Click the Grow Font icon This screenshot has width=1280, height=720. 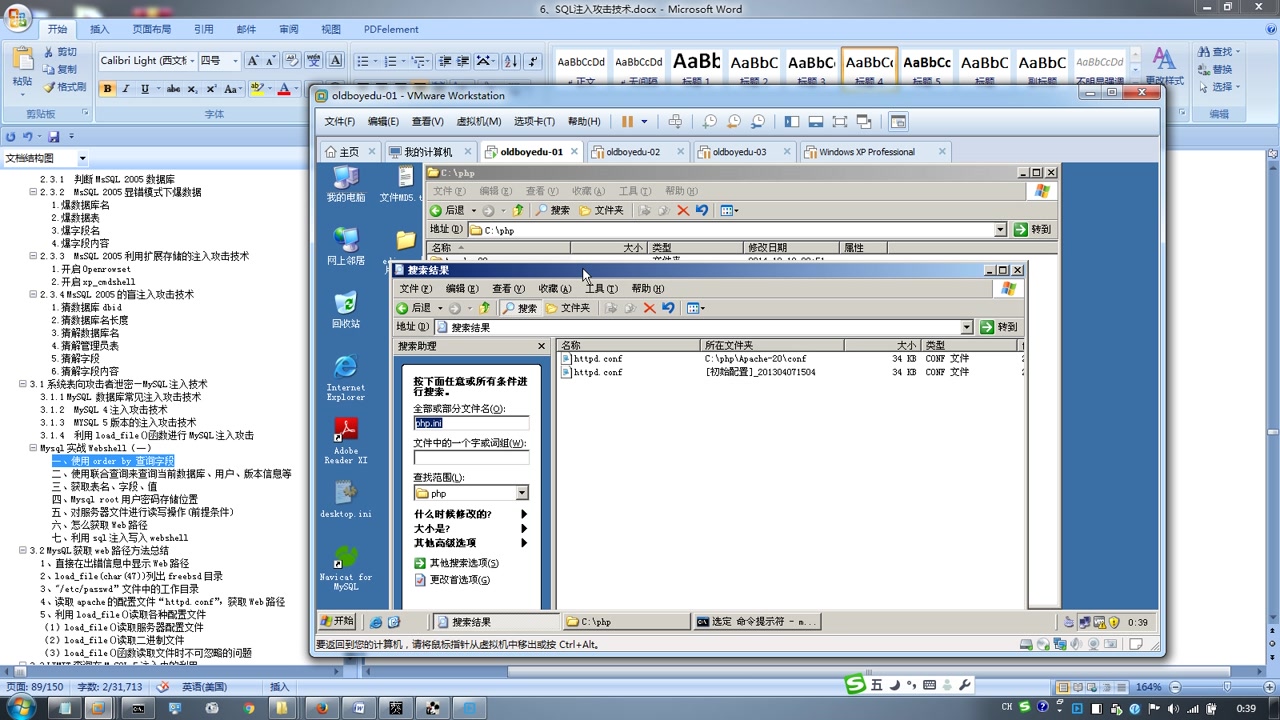(253, 61)
